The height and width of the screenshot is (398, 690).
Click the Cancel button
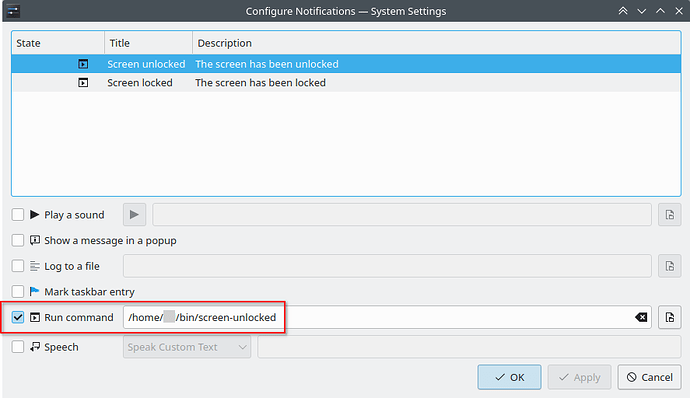click(650, 377)
